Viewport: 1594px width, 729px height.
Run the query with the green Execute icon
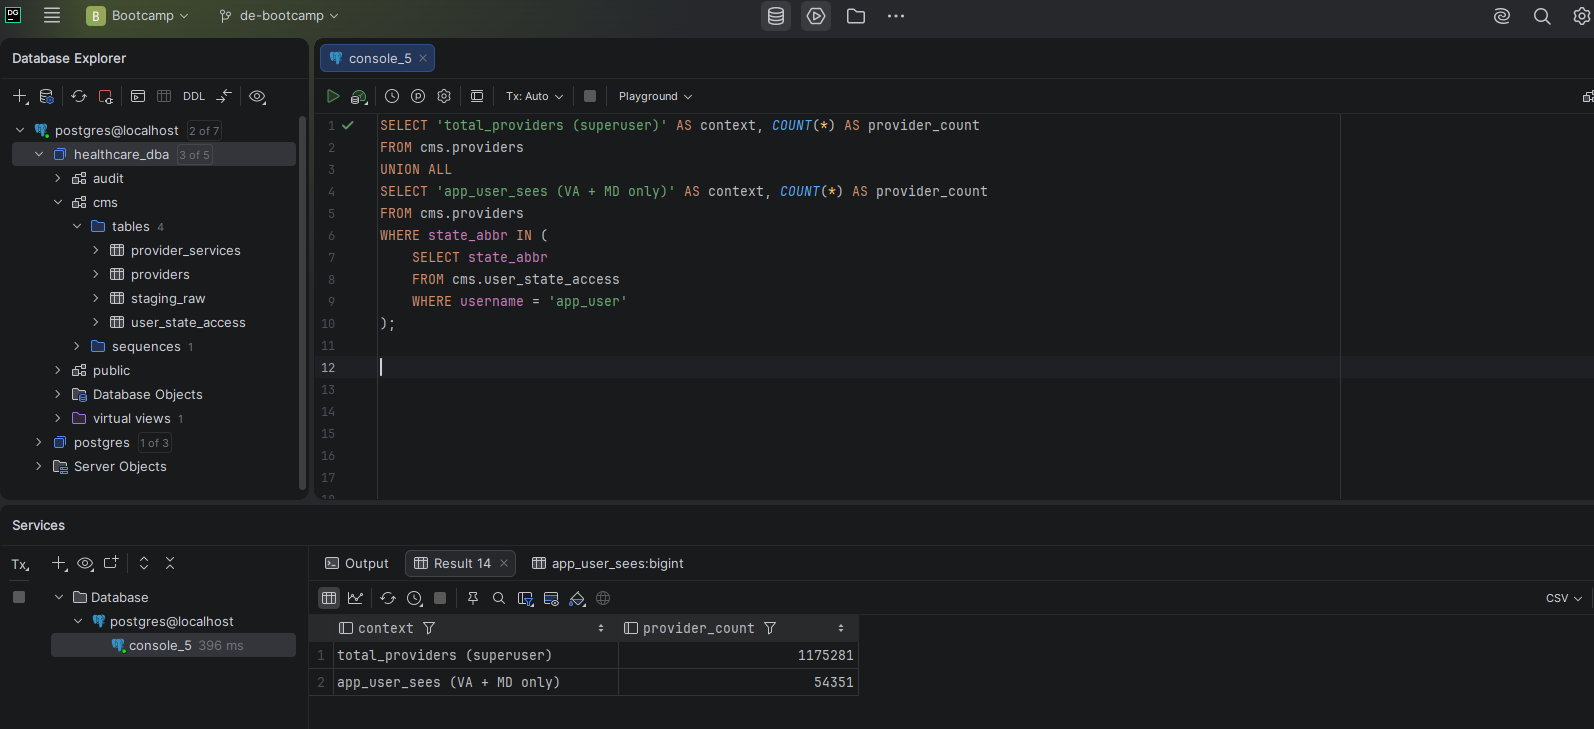click(333, 96)
